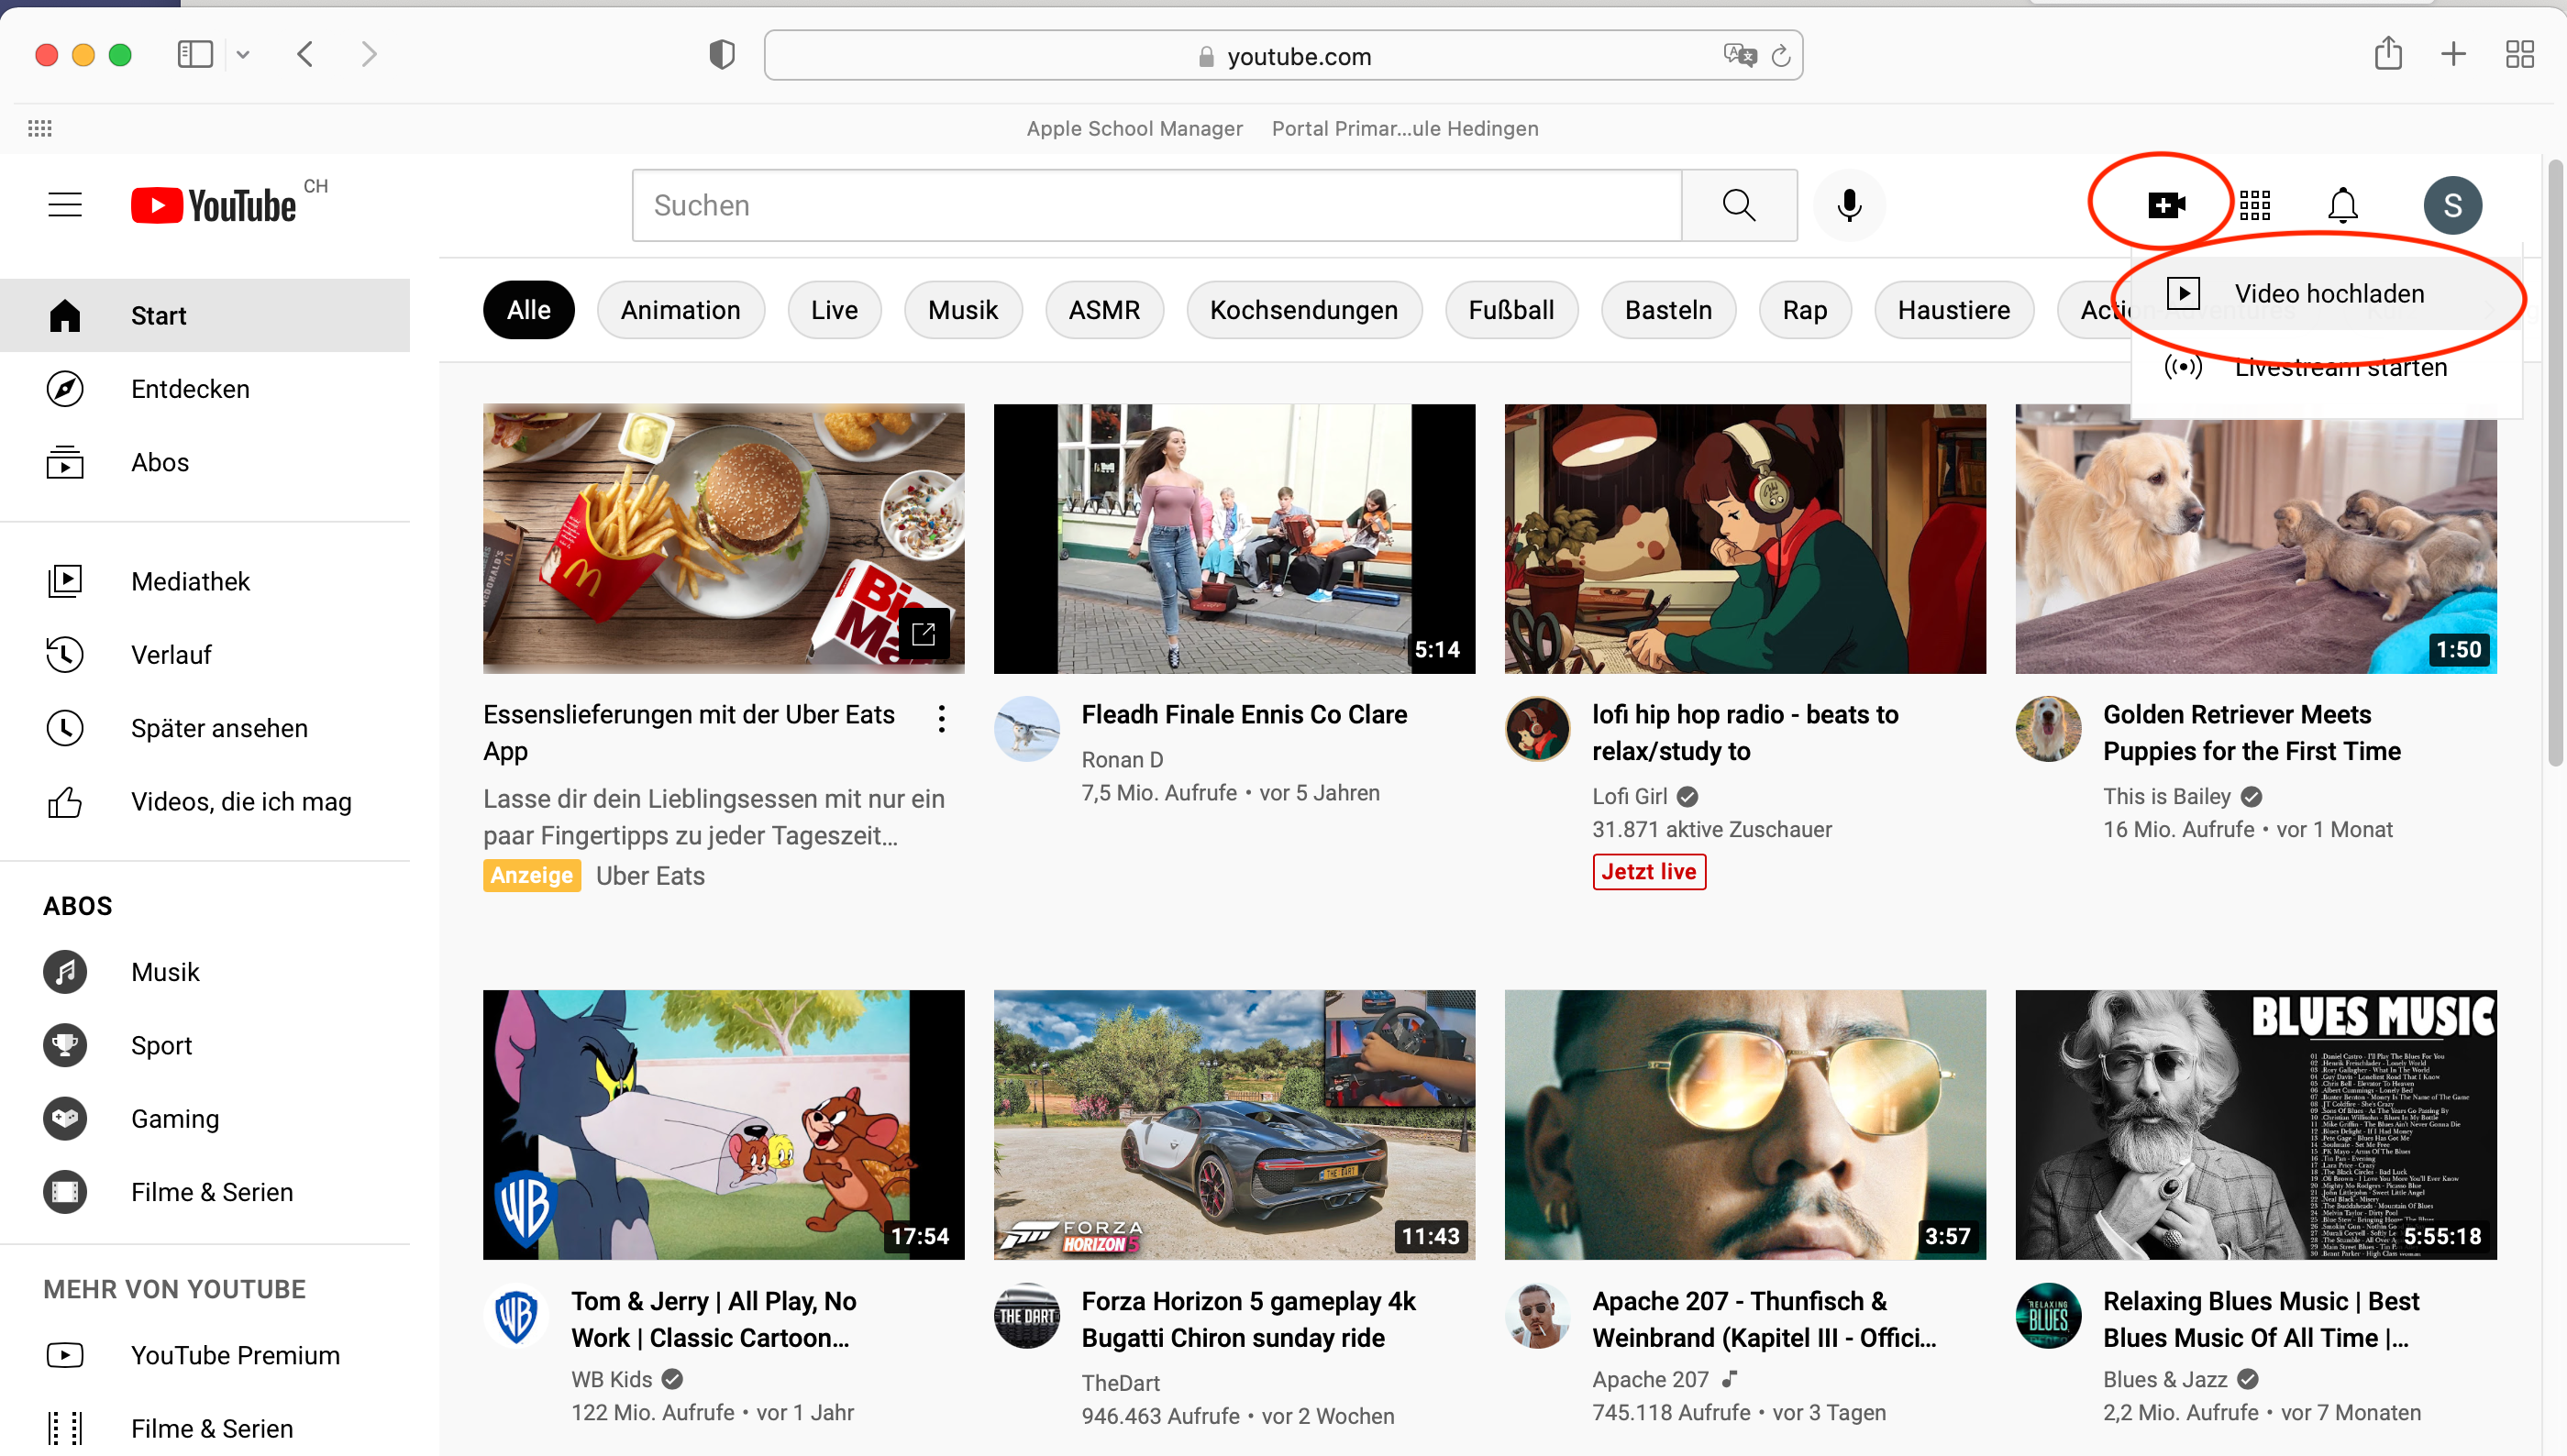
Task: Select the Animation filter chip
Action: (680, 310)
